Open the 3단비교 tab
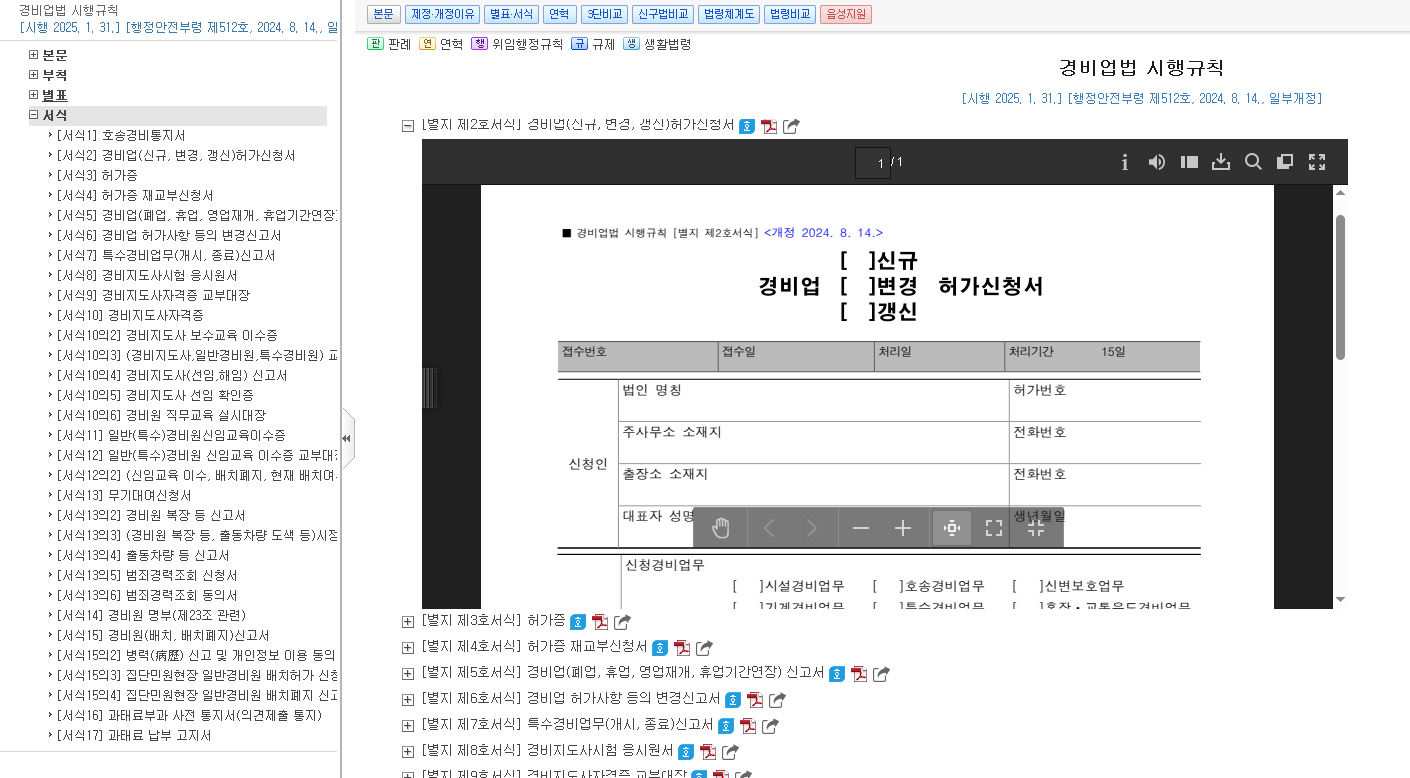1410x778 pixels. tap(604, 14)
